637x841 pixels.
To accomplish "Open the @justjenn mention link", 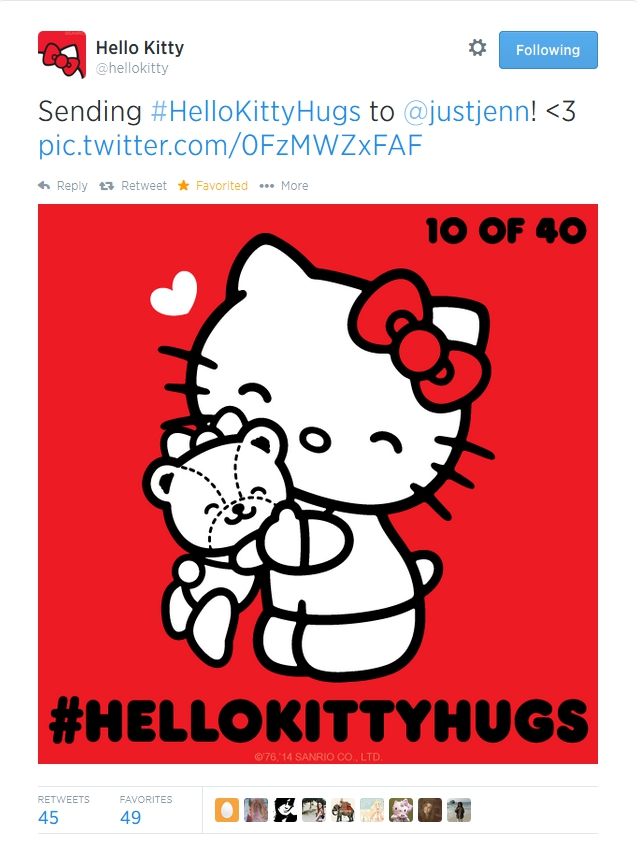I will click(466, 112).
